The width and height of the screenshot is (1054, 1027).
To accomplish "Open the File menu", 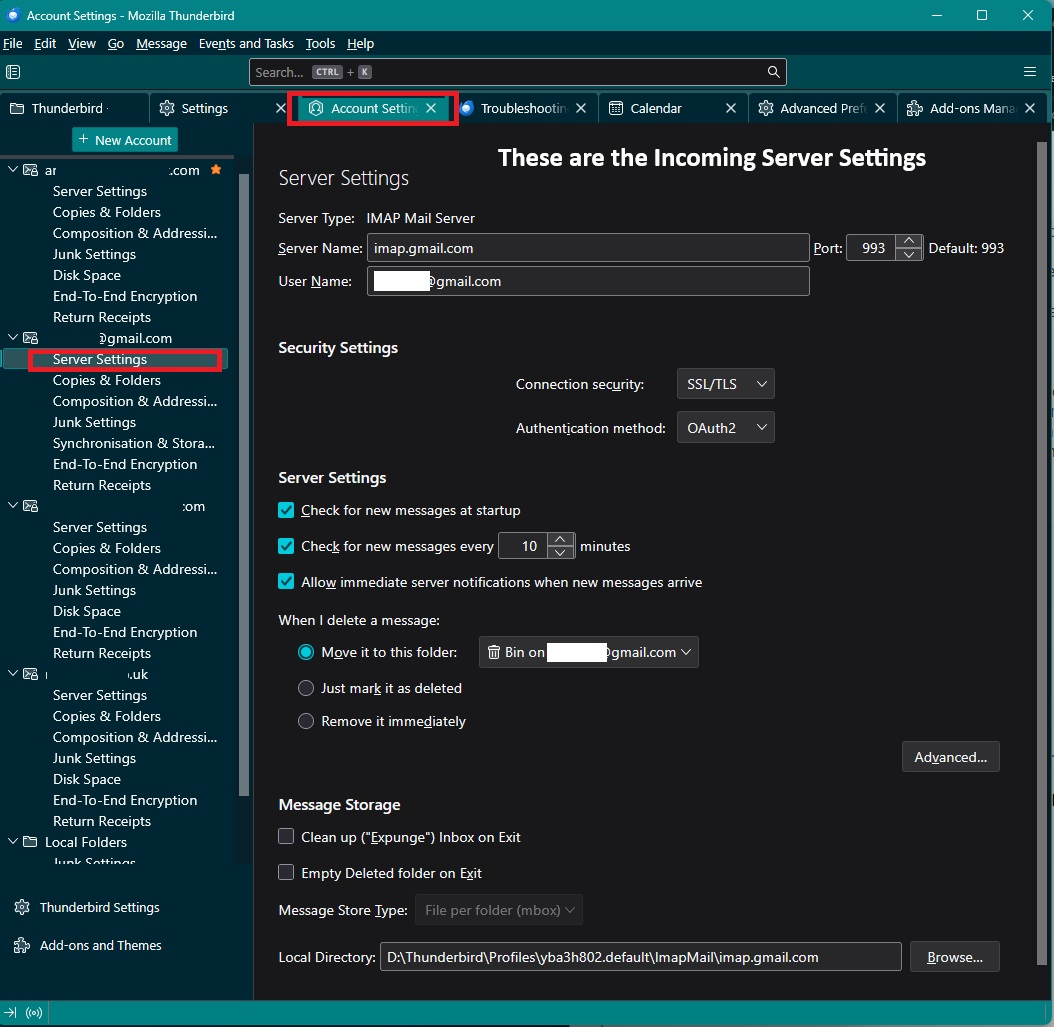I will click(x=13, y=44).
